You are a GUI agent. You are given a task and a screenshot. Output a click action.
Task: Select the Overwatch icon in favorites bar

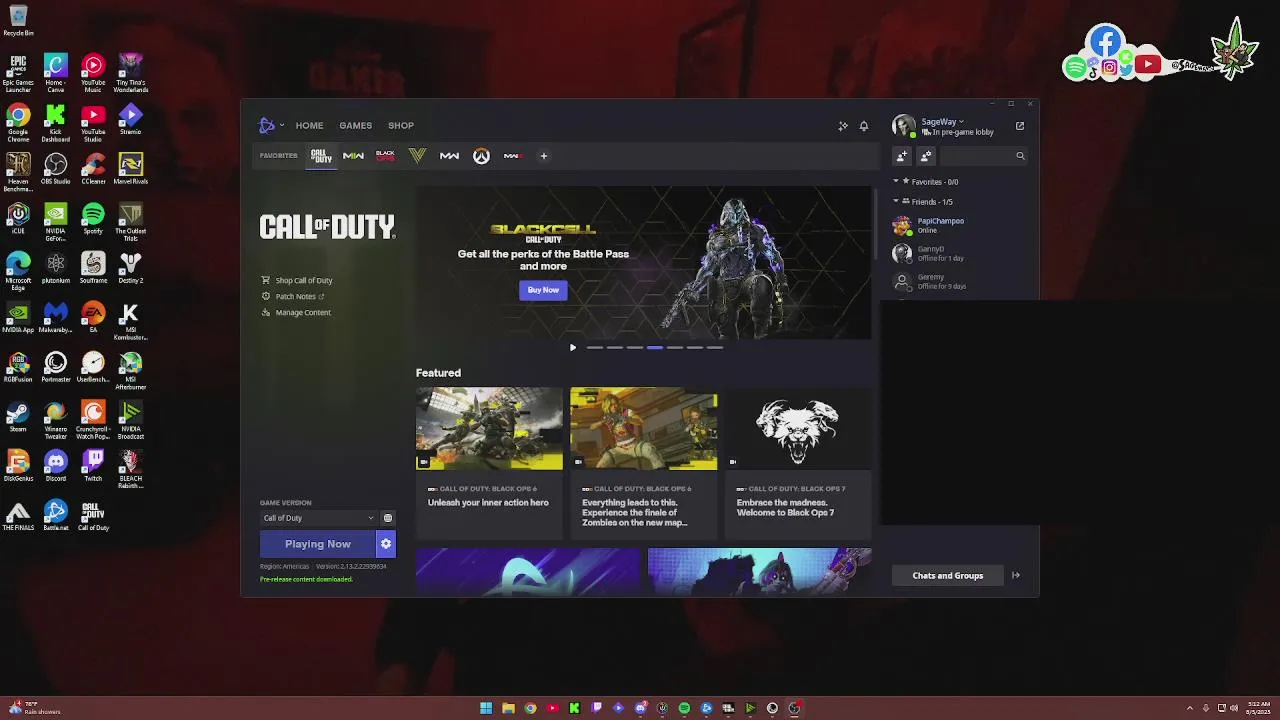tap(481, 156)
